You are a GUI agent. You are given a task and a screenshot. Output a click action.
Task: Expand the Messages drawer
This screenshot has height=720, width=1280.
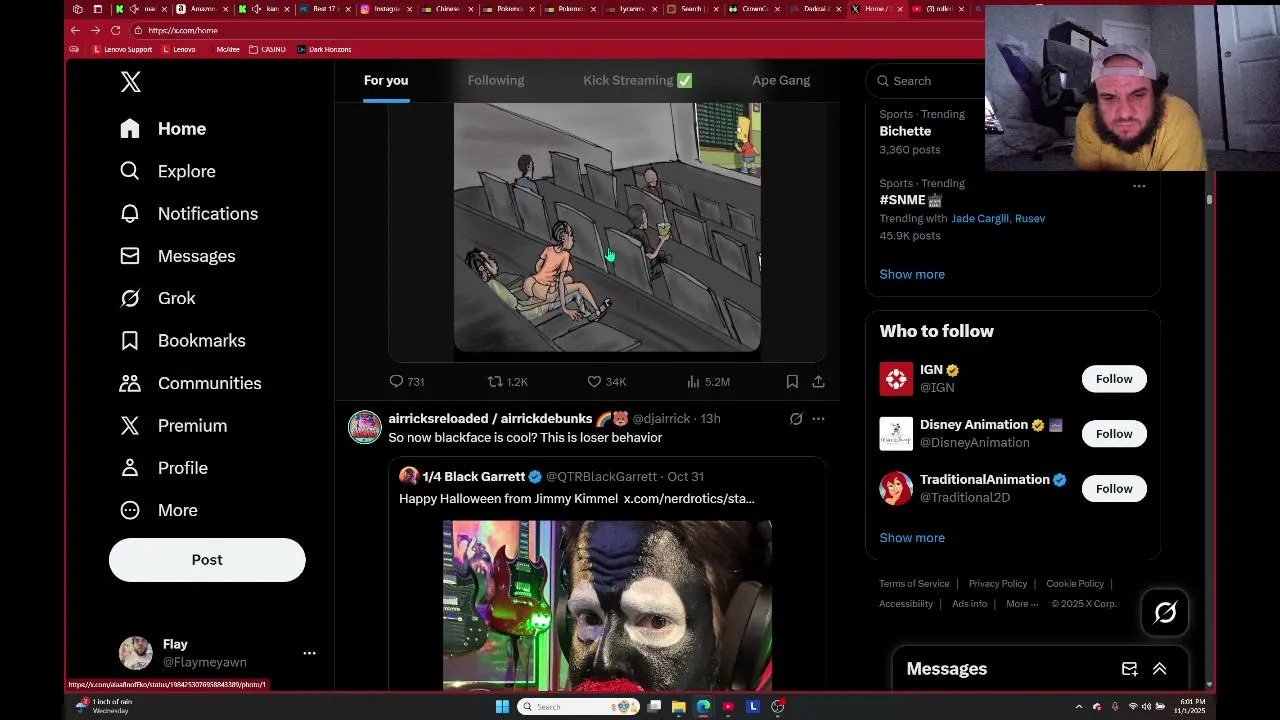coord(1160,669)
